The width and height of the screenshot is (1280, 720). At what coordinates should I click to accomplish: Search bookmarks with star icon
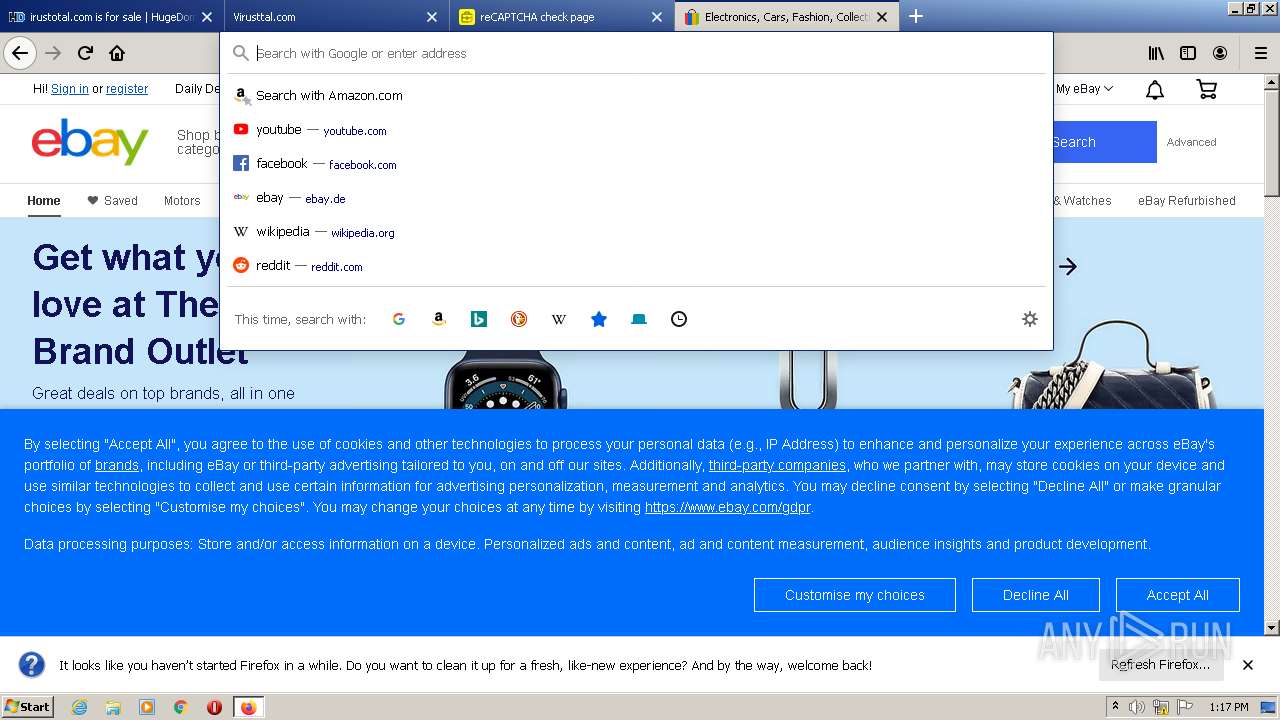598,319
